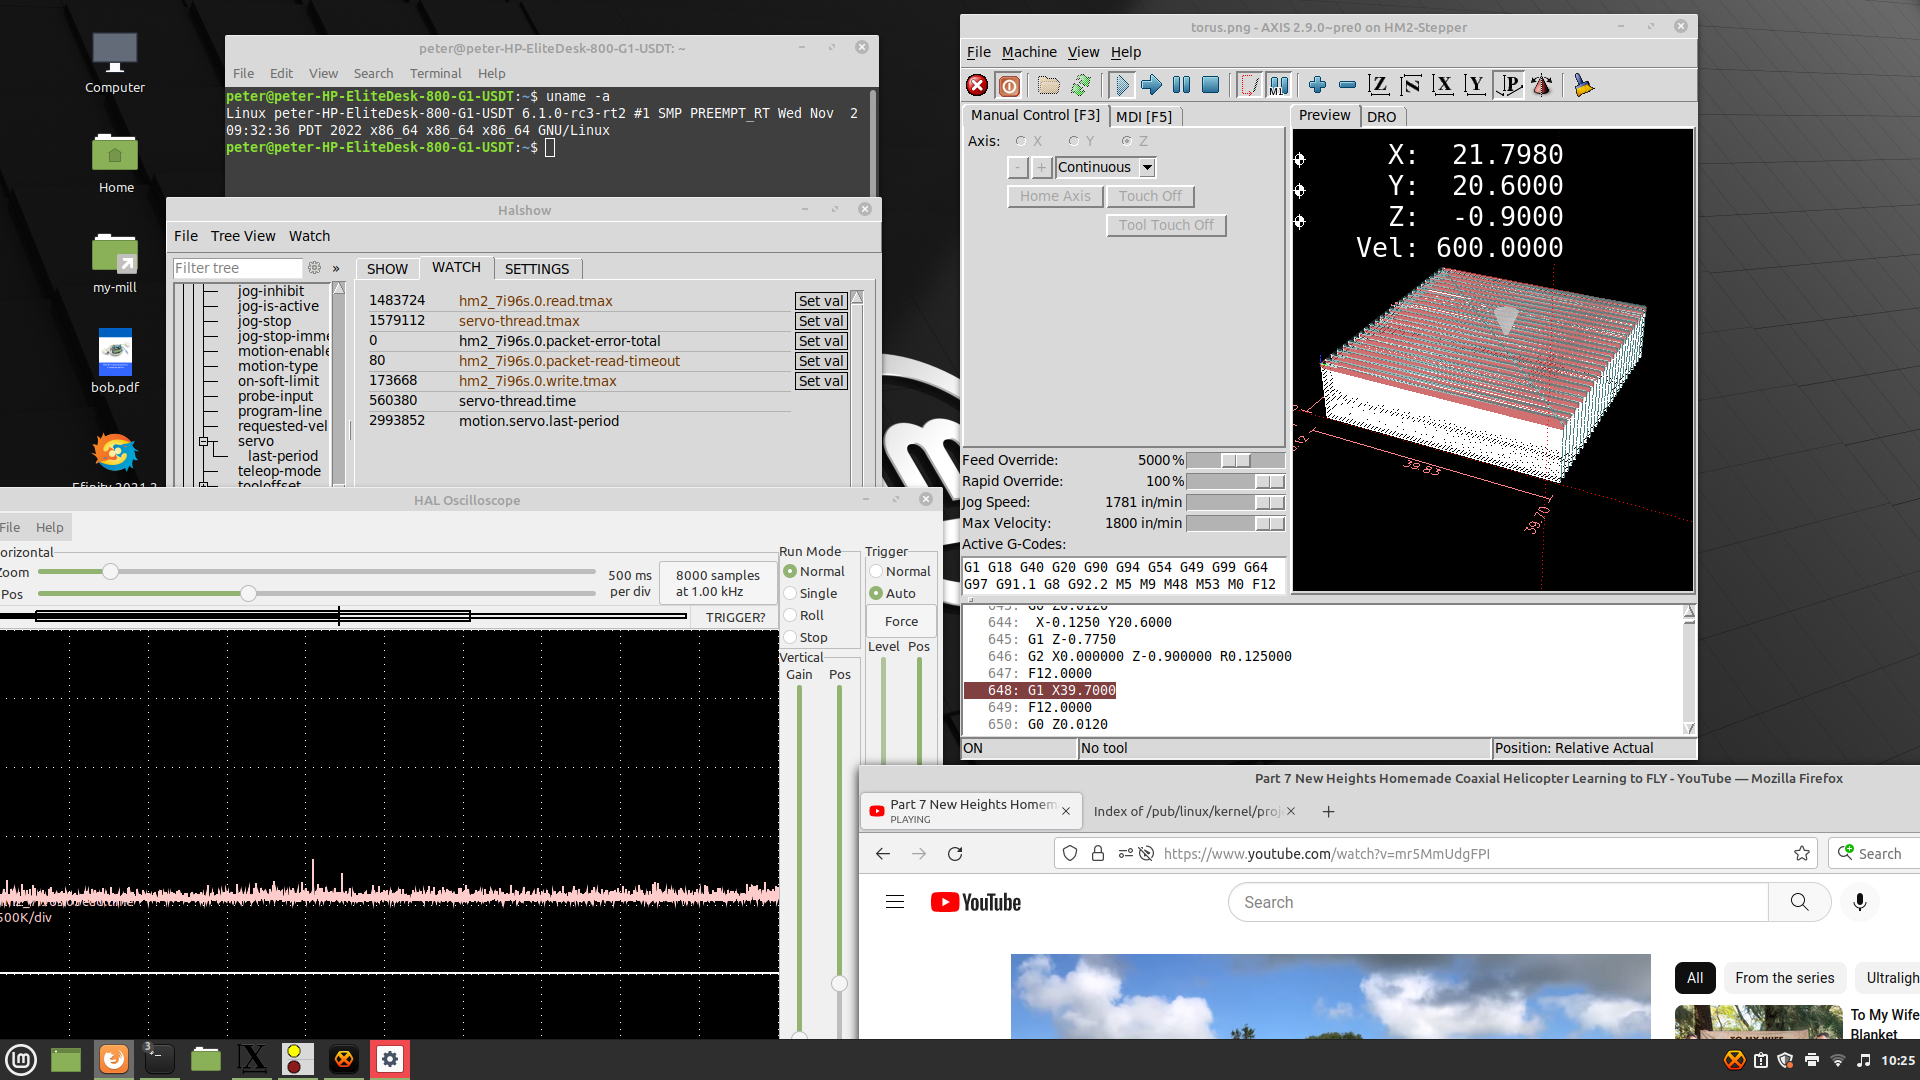Go back in Firefox navigation
This screenshot has width=1920, height=1080.
pos(882,854)
